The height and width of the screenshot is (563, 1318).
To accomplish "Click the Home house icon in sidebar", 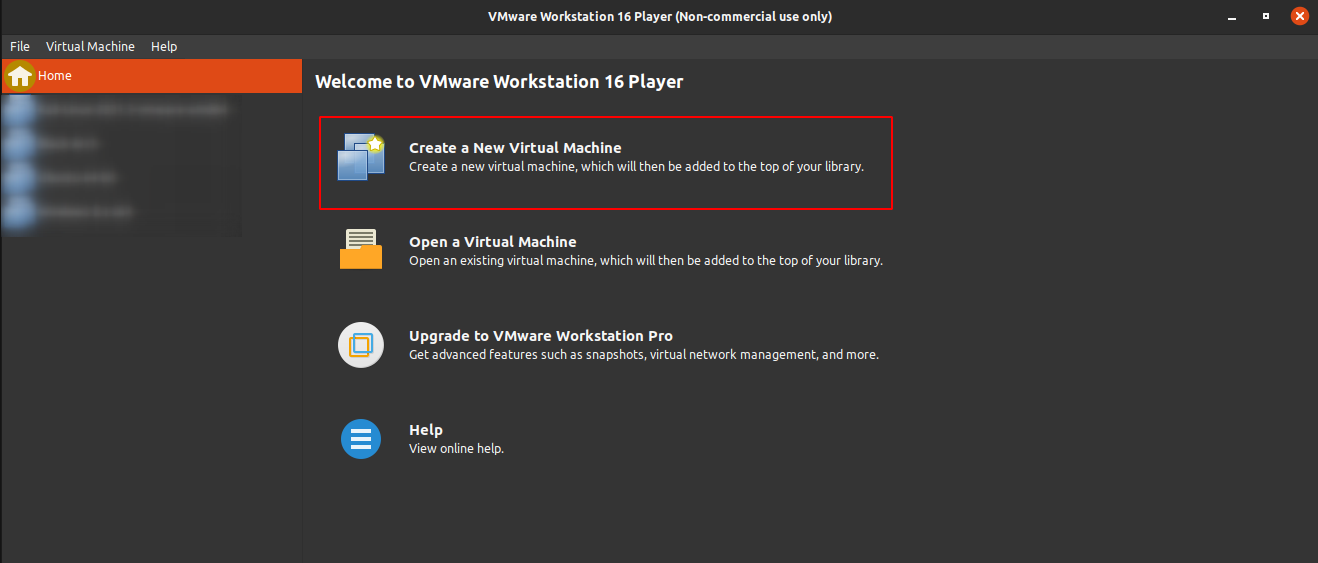I will click(20, 76).
